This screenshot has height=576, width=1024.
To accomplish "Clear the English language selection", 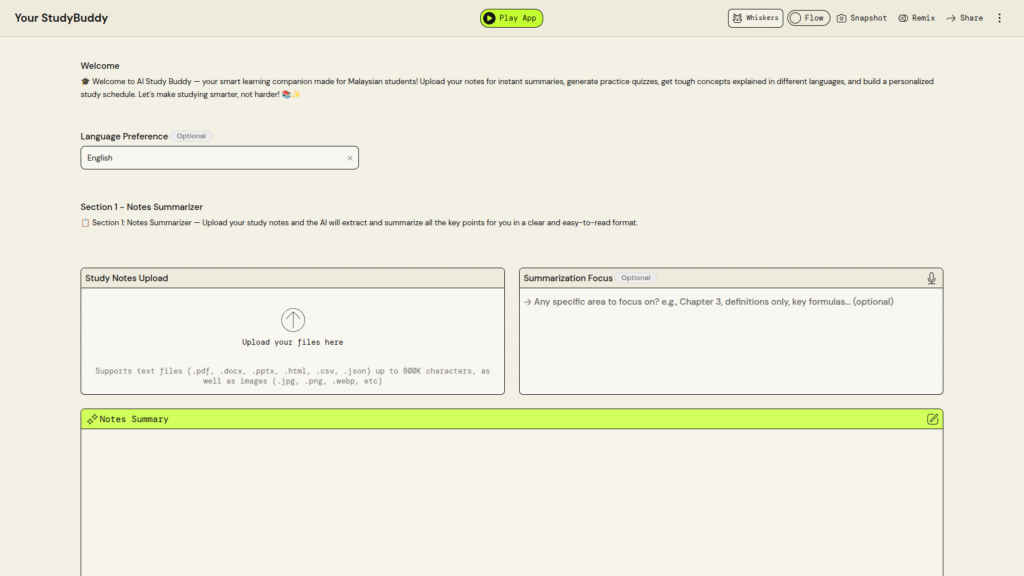I will click(350, 158).
